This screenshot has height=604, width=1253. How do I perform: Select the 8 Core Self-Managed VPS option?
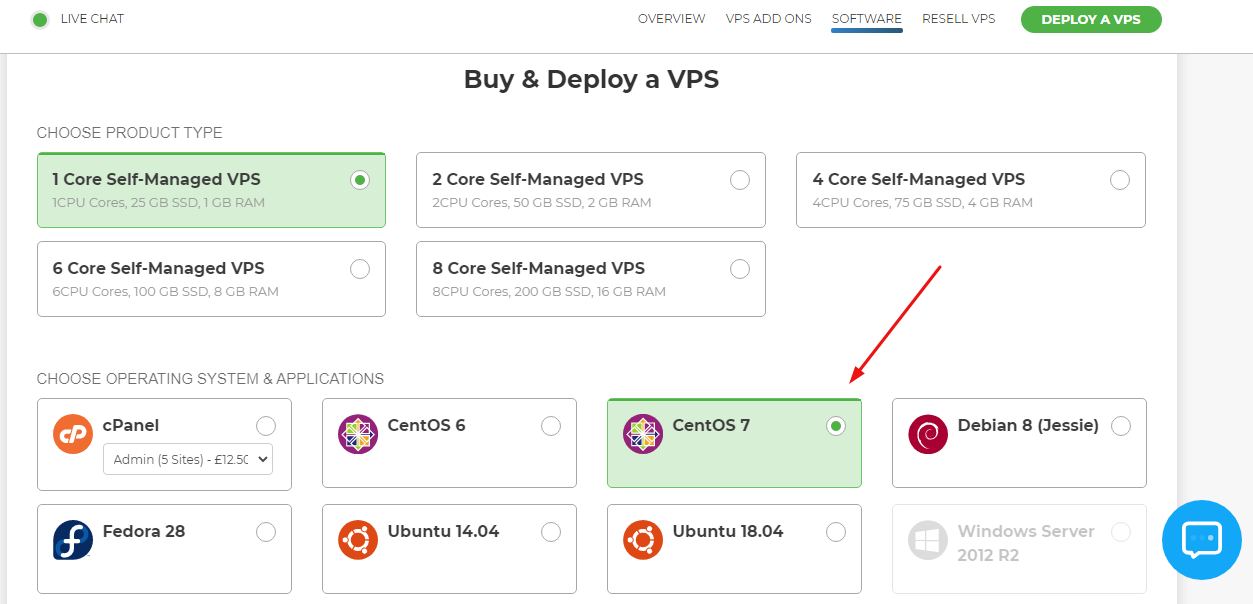click(740, 268)
